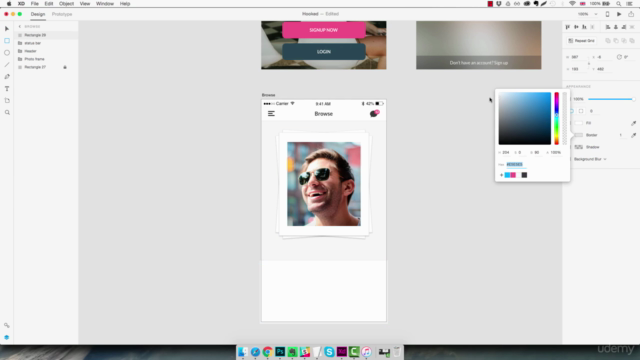This screenshot has width=640, height=360.
Task: Select the Artboard tool
Action: pos(7,100)
